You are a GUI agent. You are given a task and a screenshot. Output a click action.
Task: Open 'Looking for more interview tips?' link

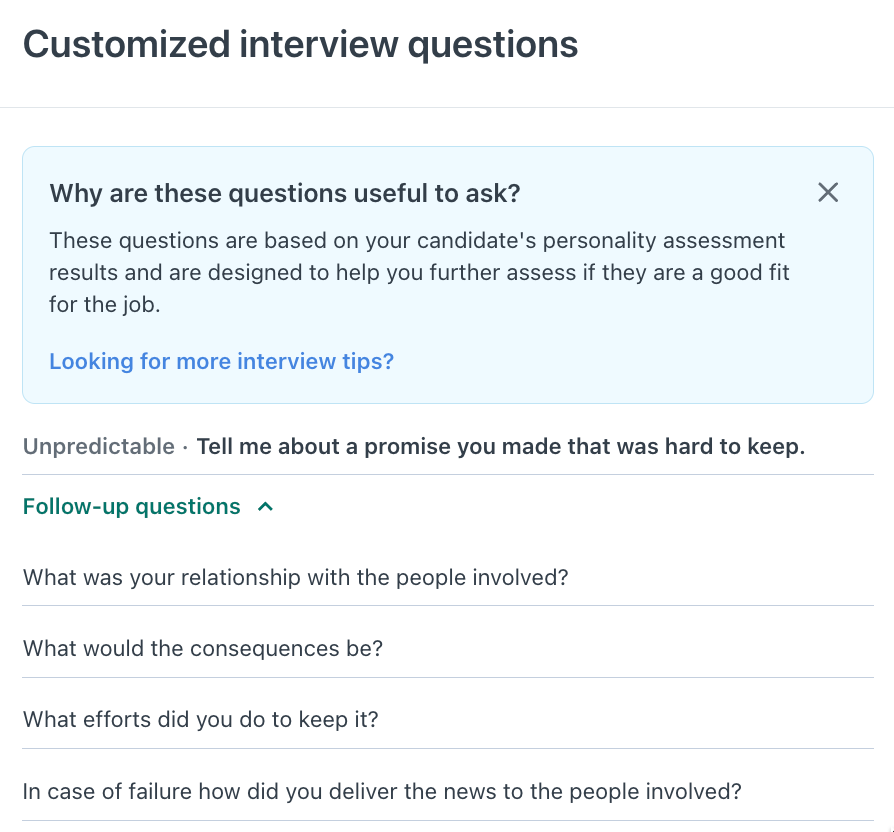click(221, 361)
